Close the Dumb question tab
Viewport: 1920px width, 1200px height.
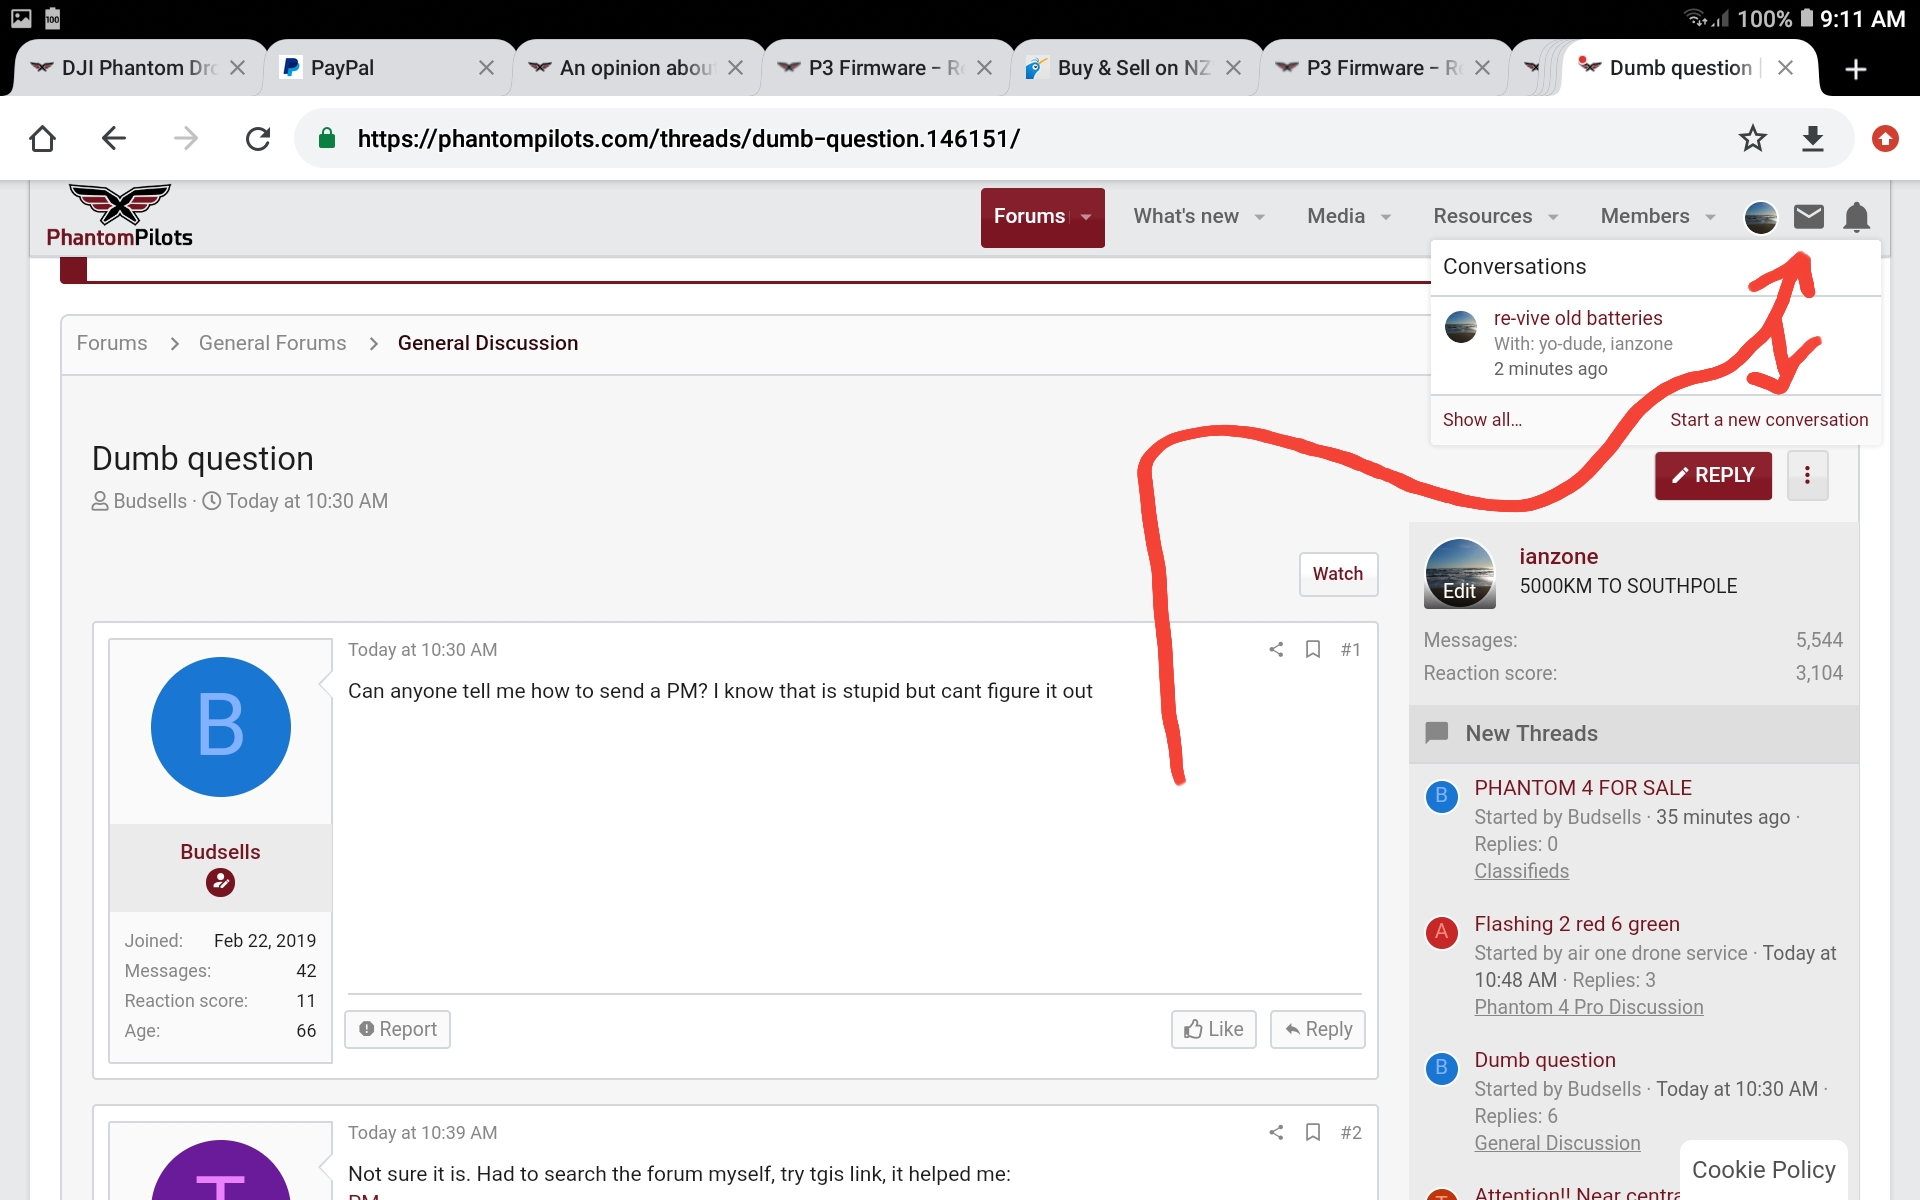point(1785,68)
